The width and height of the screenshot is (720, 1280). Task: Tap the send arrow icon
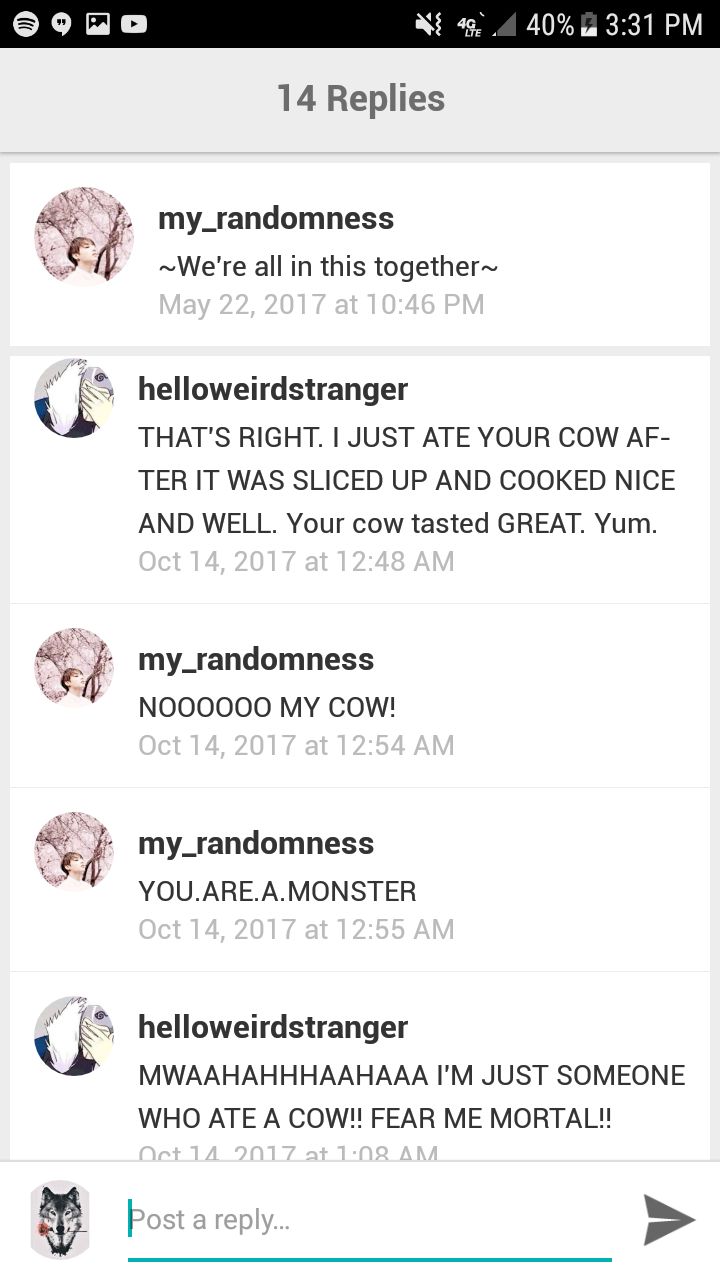(668, 1219)
